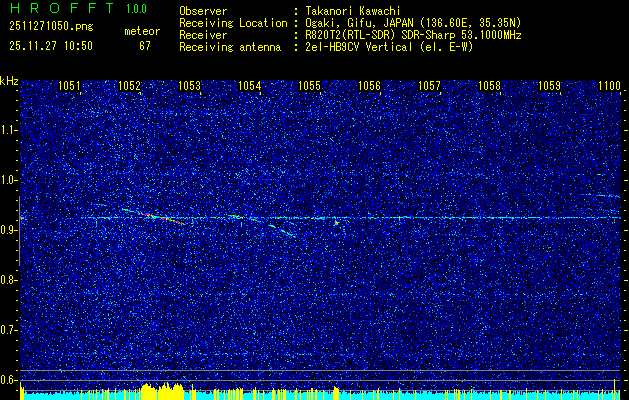Image resolution: width=629 pixels, height=400 pixels.
Task: Click the 1.0 kHz axis label
Action: point(8,180)
